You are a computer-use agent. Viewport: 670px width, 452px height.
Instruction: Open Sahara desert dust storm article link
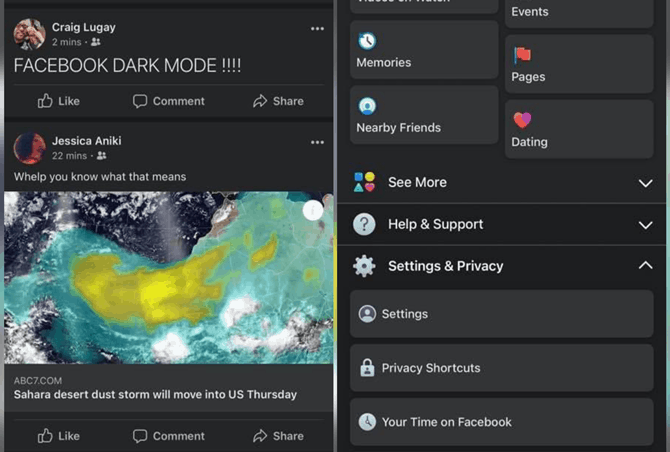(x=155, y=394)
